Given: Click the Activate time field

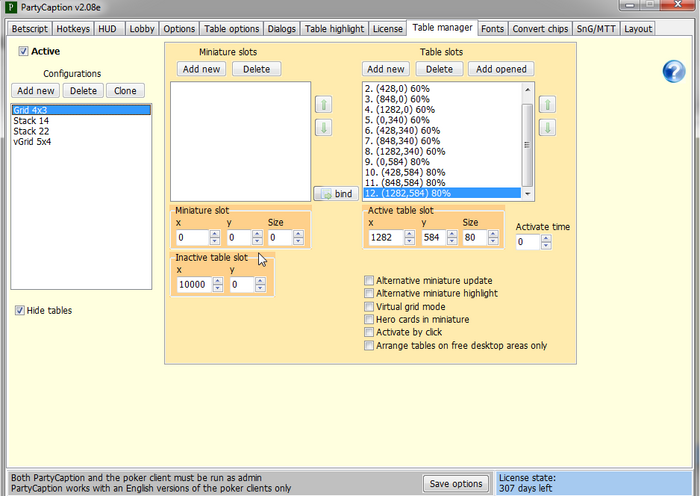Looking at the screenshot, I should click(529, 242).
